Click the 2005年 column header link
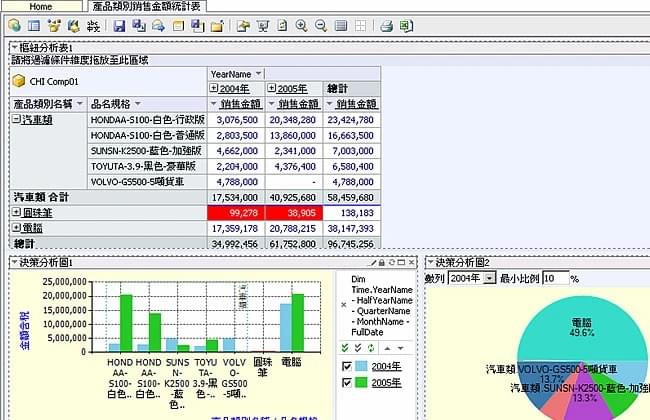The width and height of the screenshot is (650, 420). pos(292,89)
